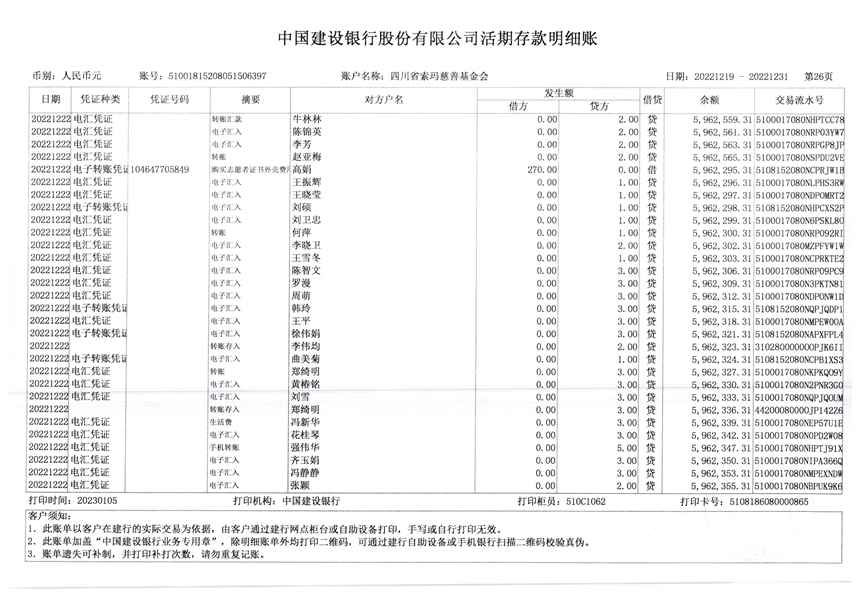The image size is (860, 605).
Task: Select counterparty name 强伟华
Action: (x=306, y=447)
